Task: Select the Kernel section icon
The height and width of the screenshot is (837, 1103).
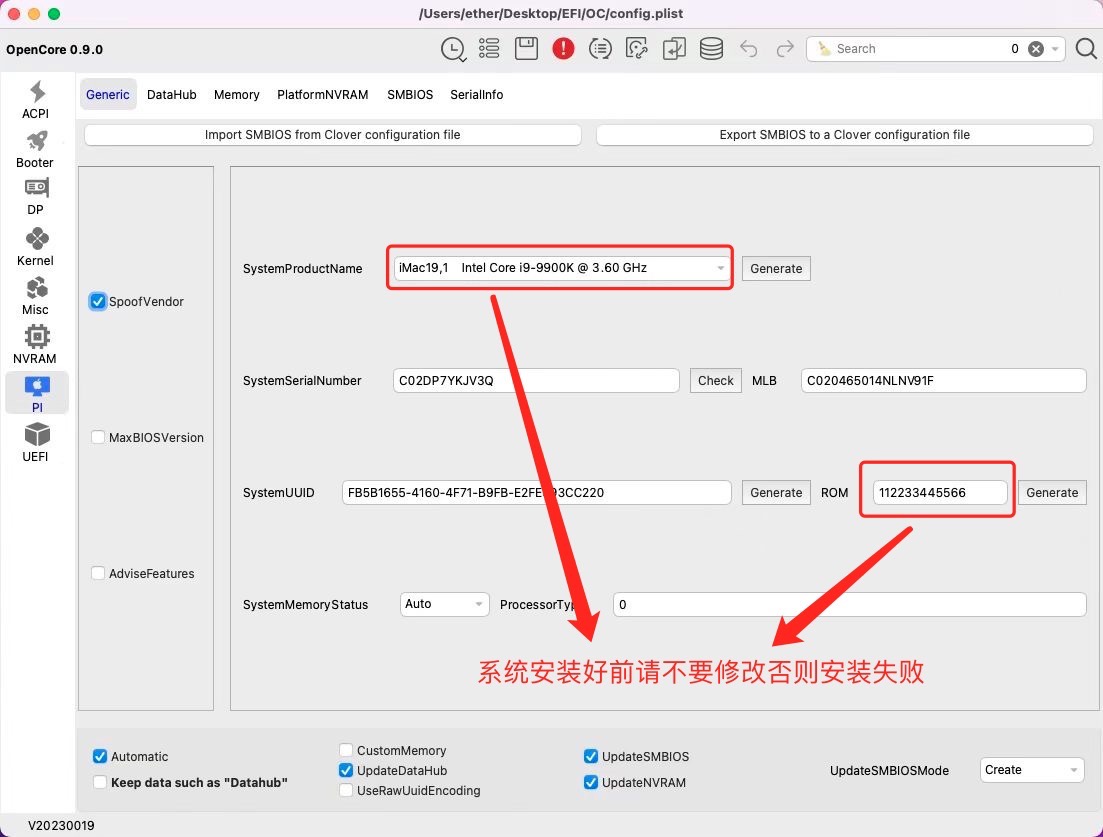Action: [36, 246]
